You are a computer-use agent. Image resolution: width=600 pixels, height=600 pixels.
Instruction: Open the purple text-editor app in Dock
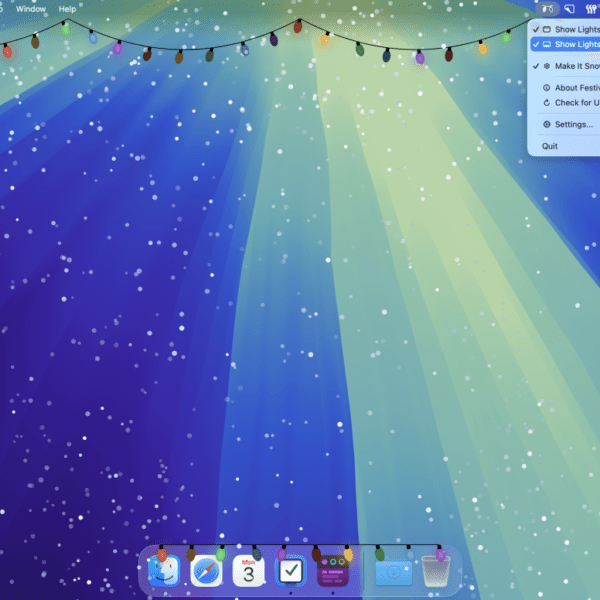click(333, 571)
